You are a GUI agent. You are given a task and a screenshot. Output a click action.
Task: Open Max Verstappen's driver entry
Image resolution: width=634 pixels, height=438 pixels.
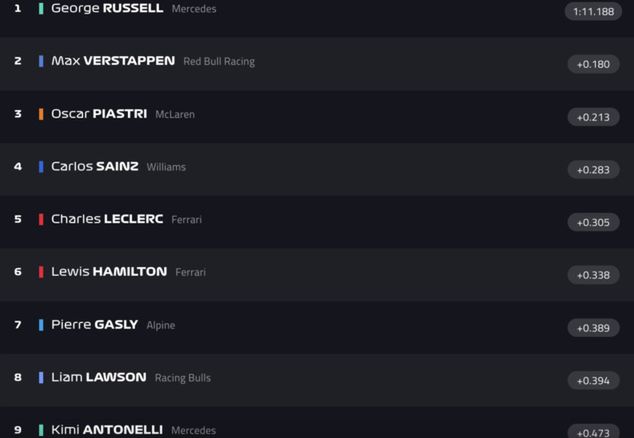pyautogui.click(x=113, y=61)
